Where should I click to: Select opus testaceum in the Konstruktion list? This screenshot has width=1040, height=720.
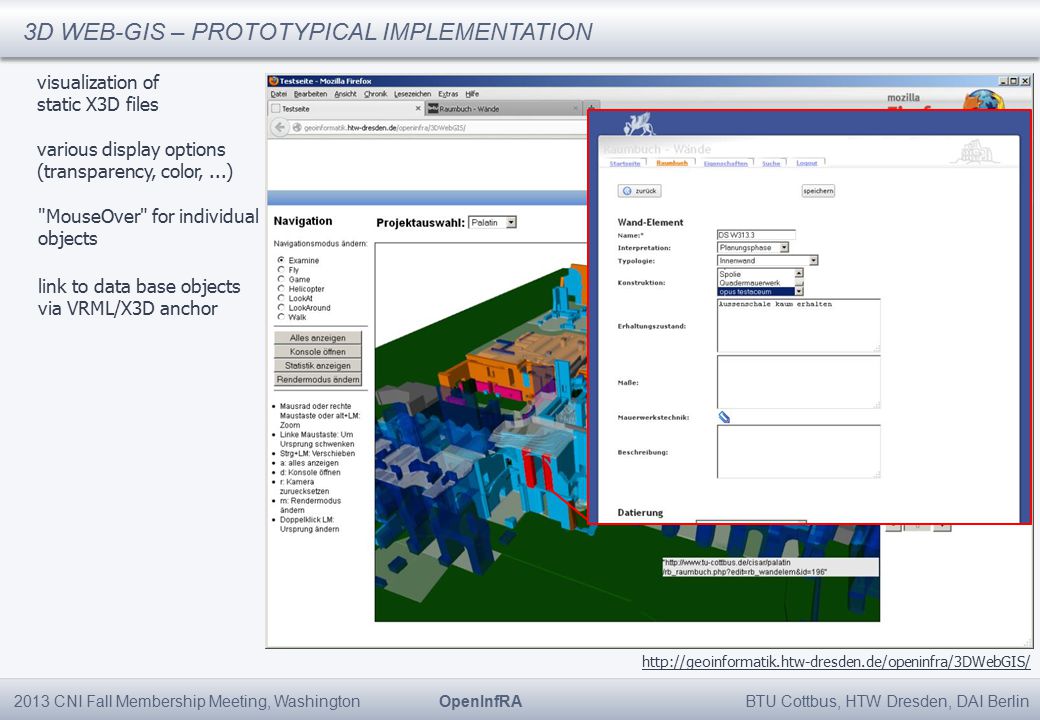pyautogui.click(x=756, y=292)
